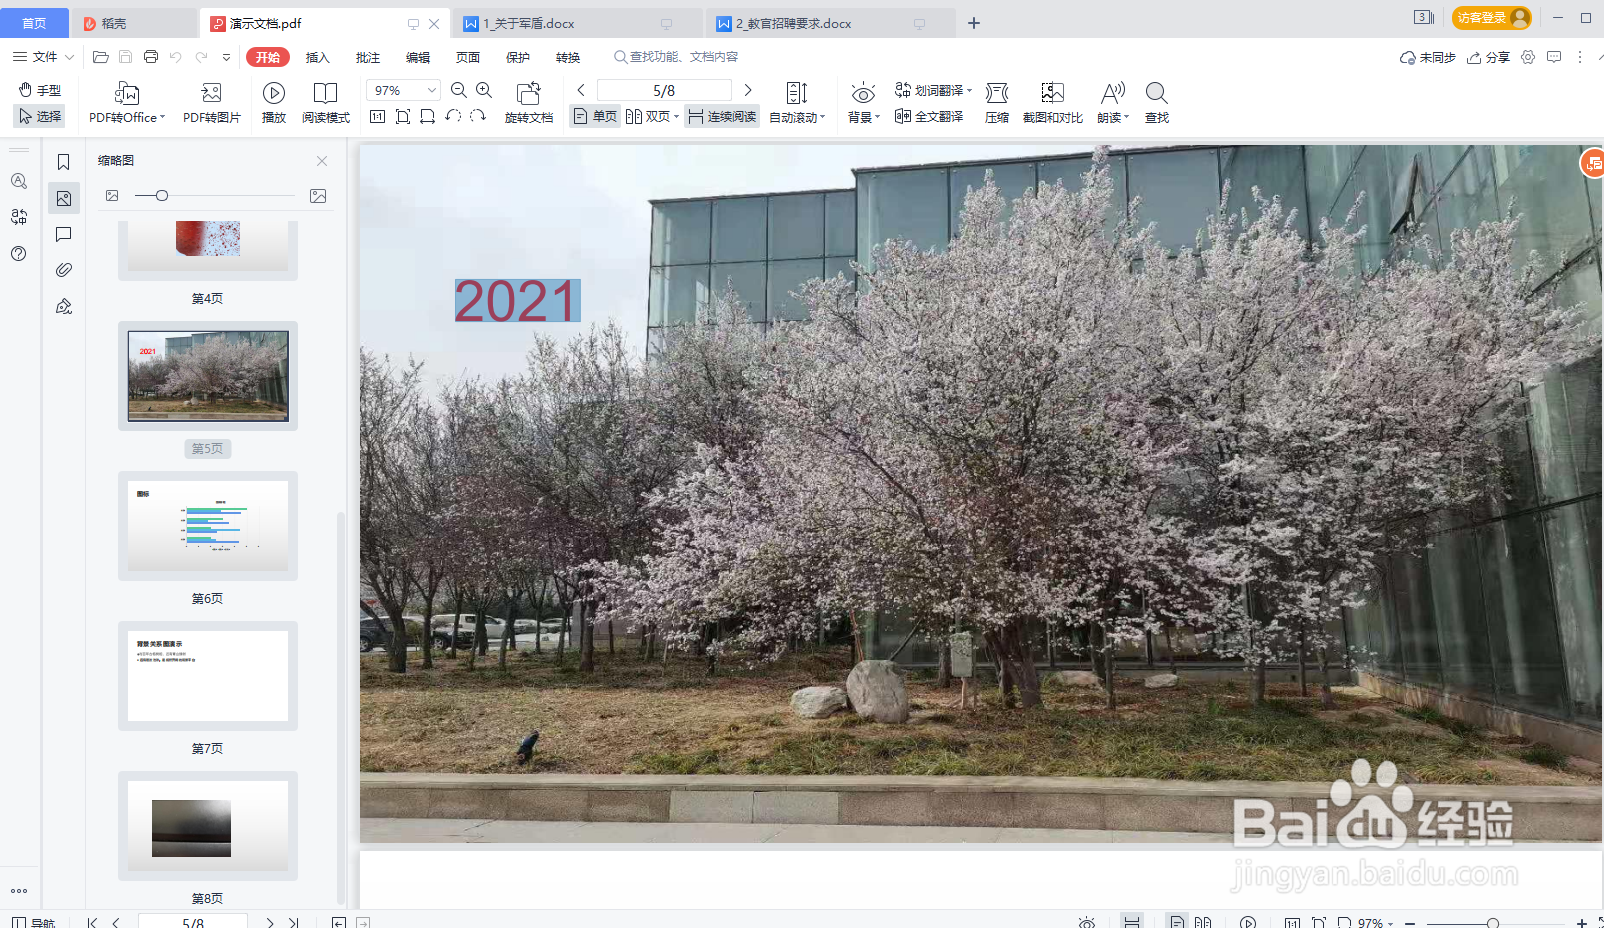
Task: Open 截图和对比 screenshot compare tool
Action: (x=1052, y=103)
